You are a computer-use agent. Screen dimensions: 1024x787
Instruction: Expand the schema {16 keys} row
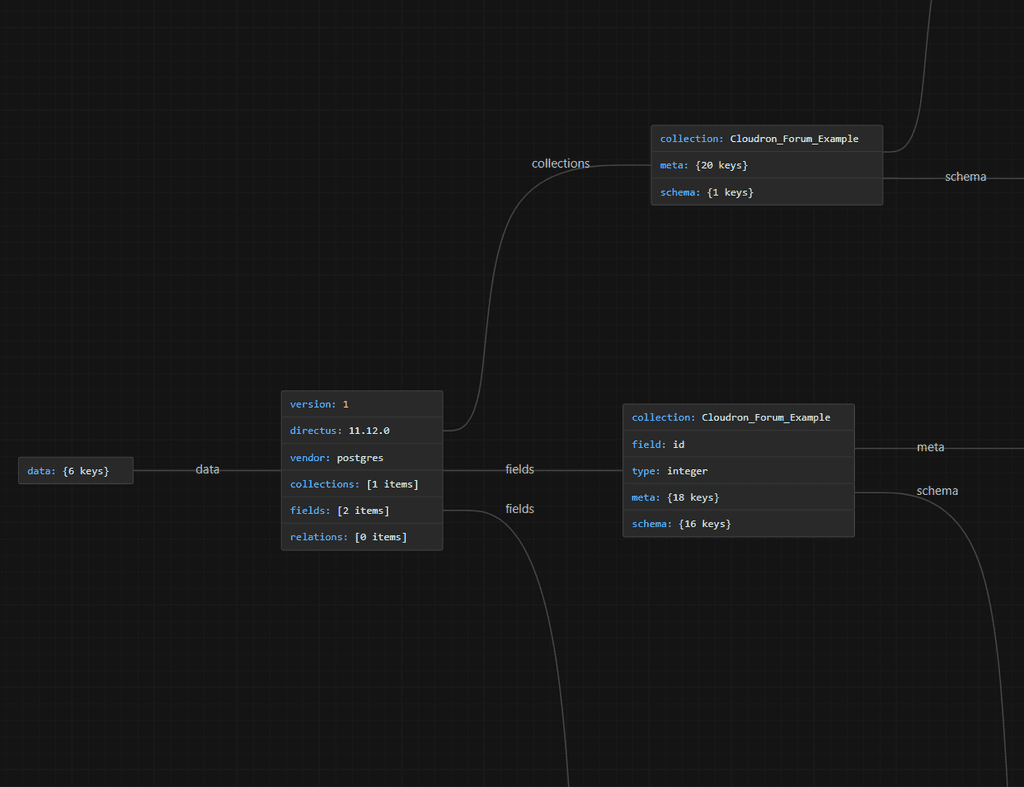point(738,524)
